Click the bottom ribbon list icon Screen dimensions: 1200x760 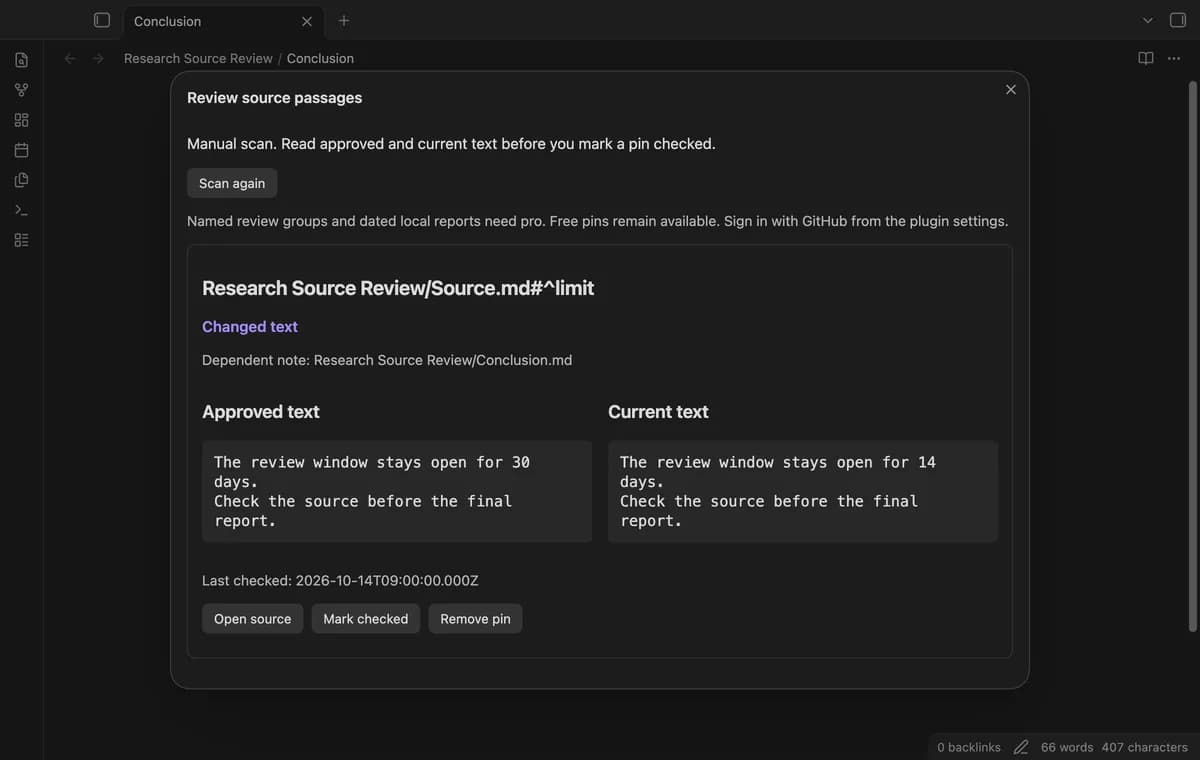21,240
